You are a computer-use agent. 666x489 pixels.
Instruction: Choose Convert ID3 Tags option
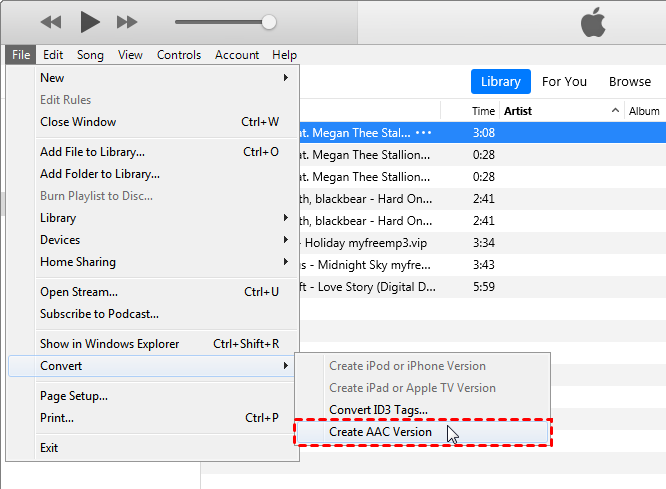click(x=378, y=410)
